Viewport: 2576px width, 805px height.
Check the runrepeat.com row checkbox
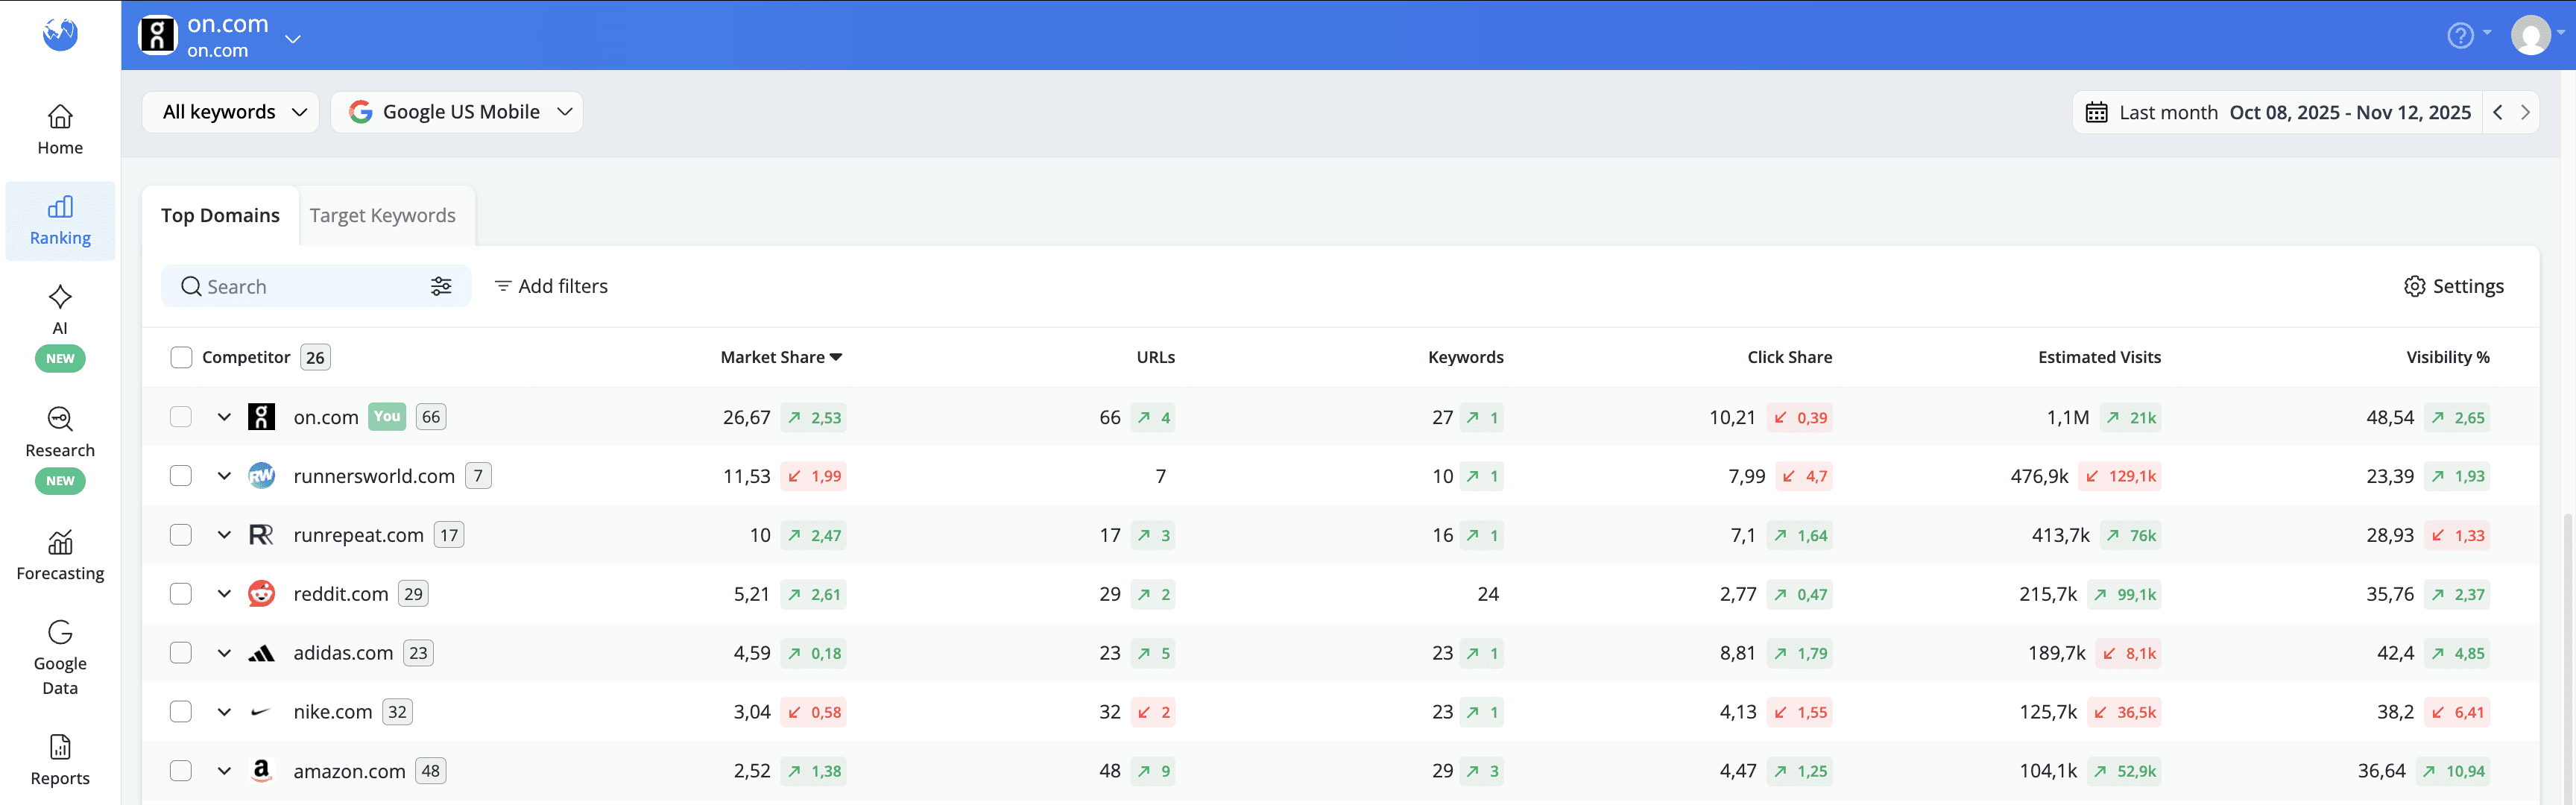[181, 535]
